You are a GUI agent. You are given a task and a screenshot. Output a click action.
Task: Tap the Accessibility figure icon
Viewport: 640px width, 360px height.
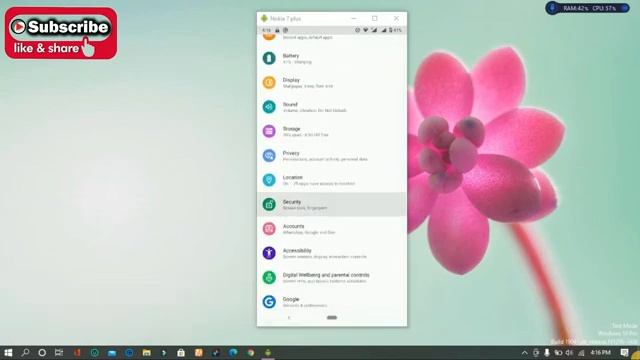(x=269, y=253)
